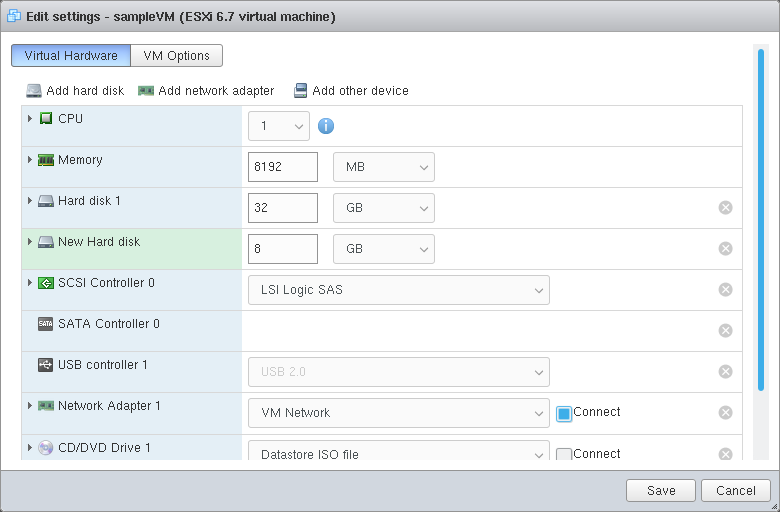Expand the Memory settings row
Screen dimensions: 780x512
coord(30,160)
